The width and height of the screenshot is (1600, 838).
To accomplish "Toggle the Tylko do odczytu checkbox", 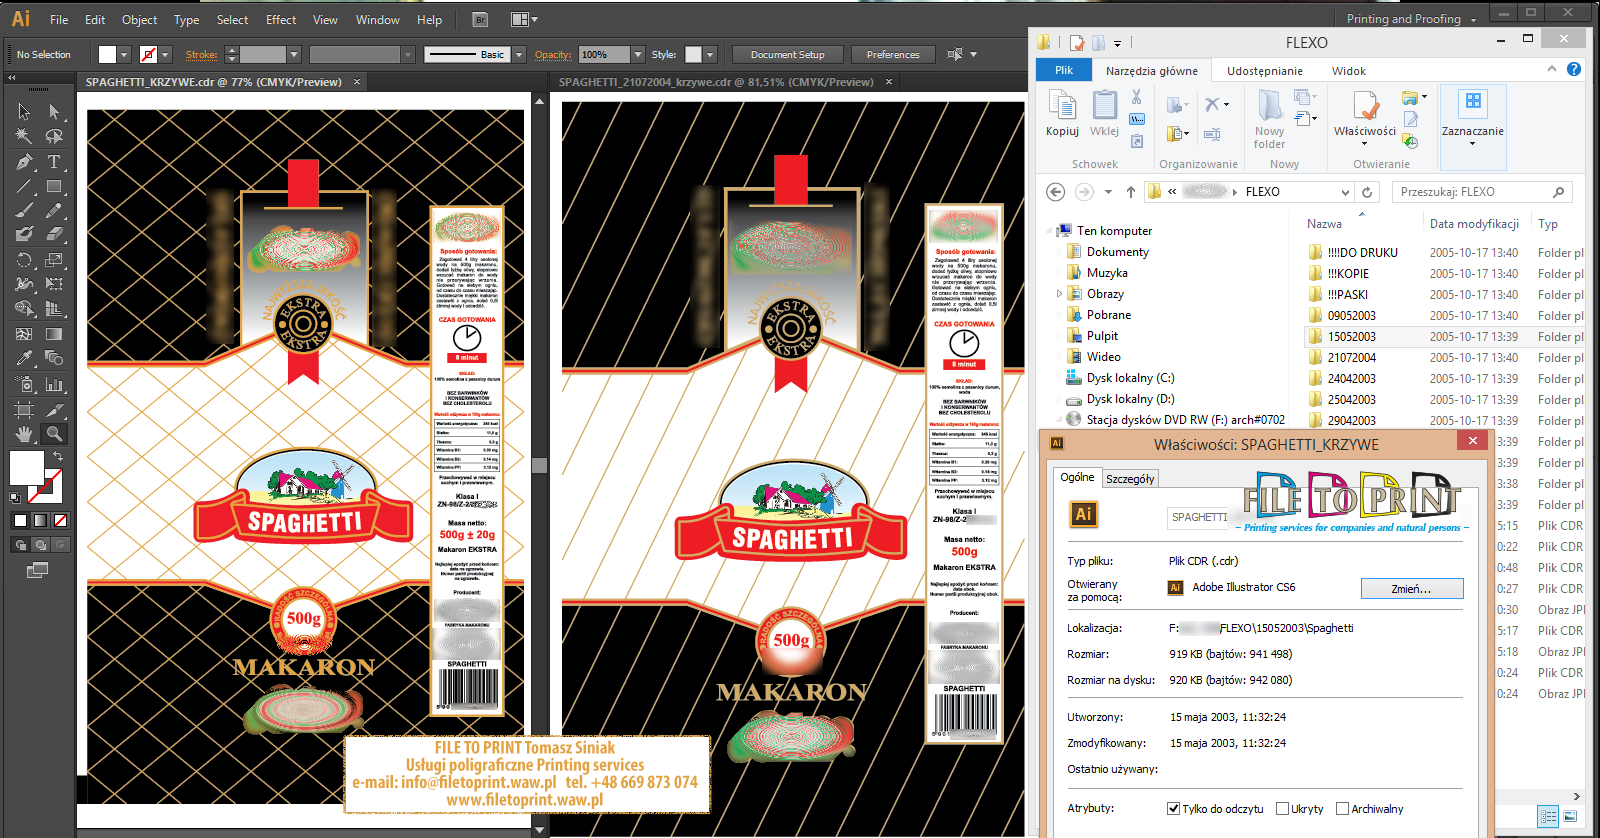I will point(1173,809).
